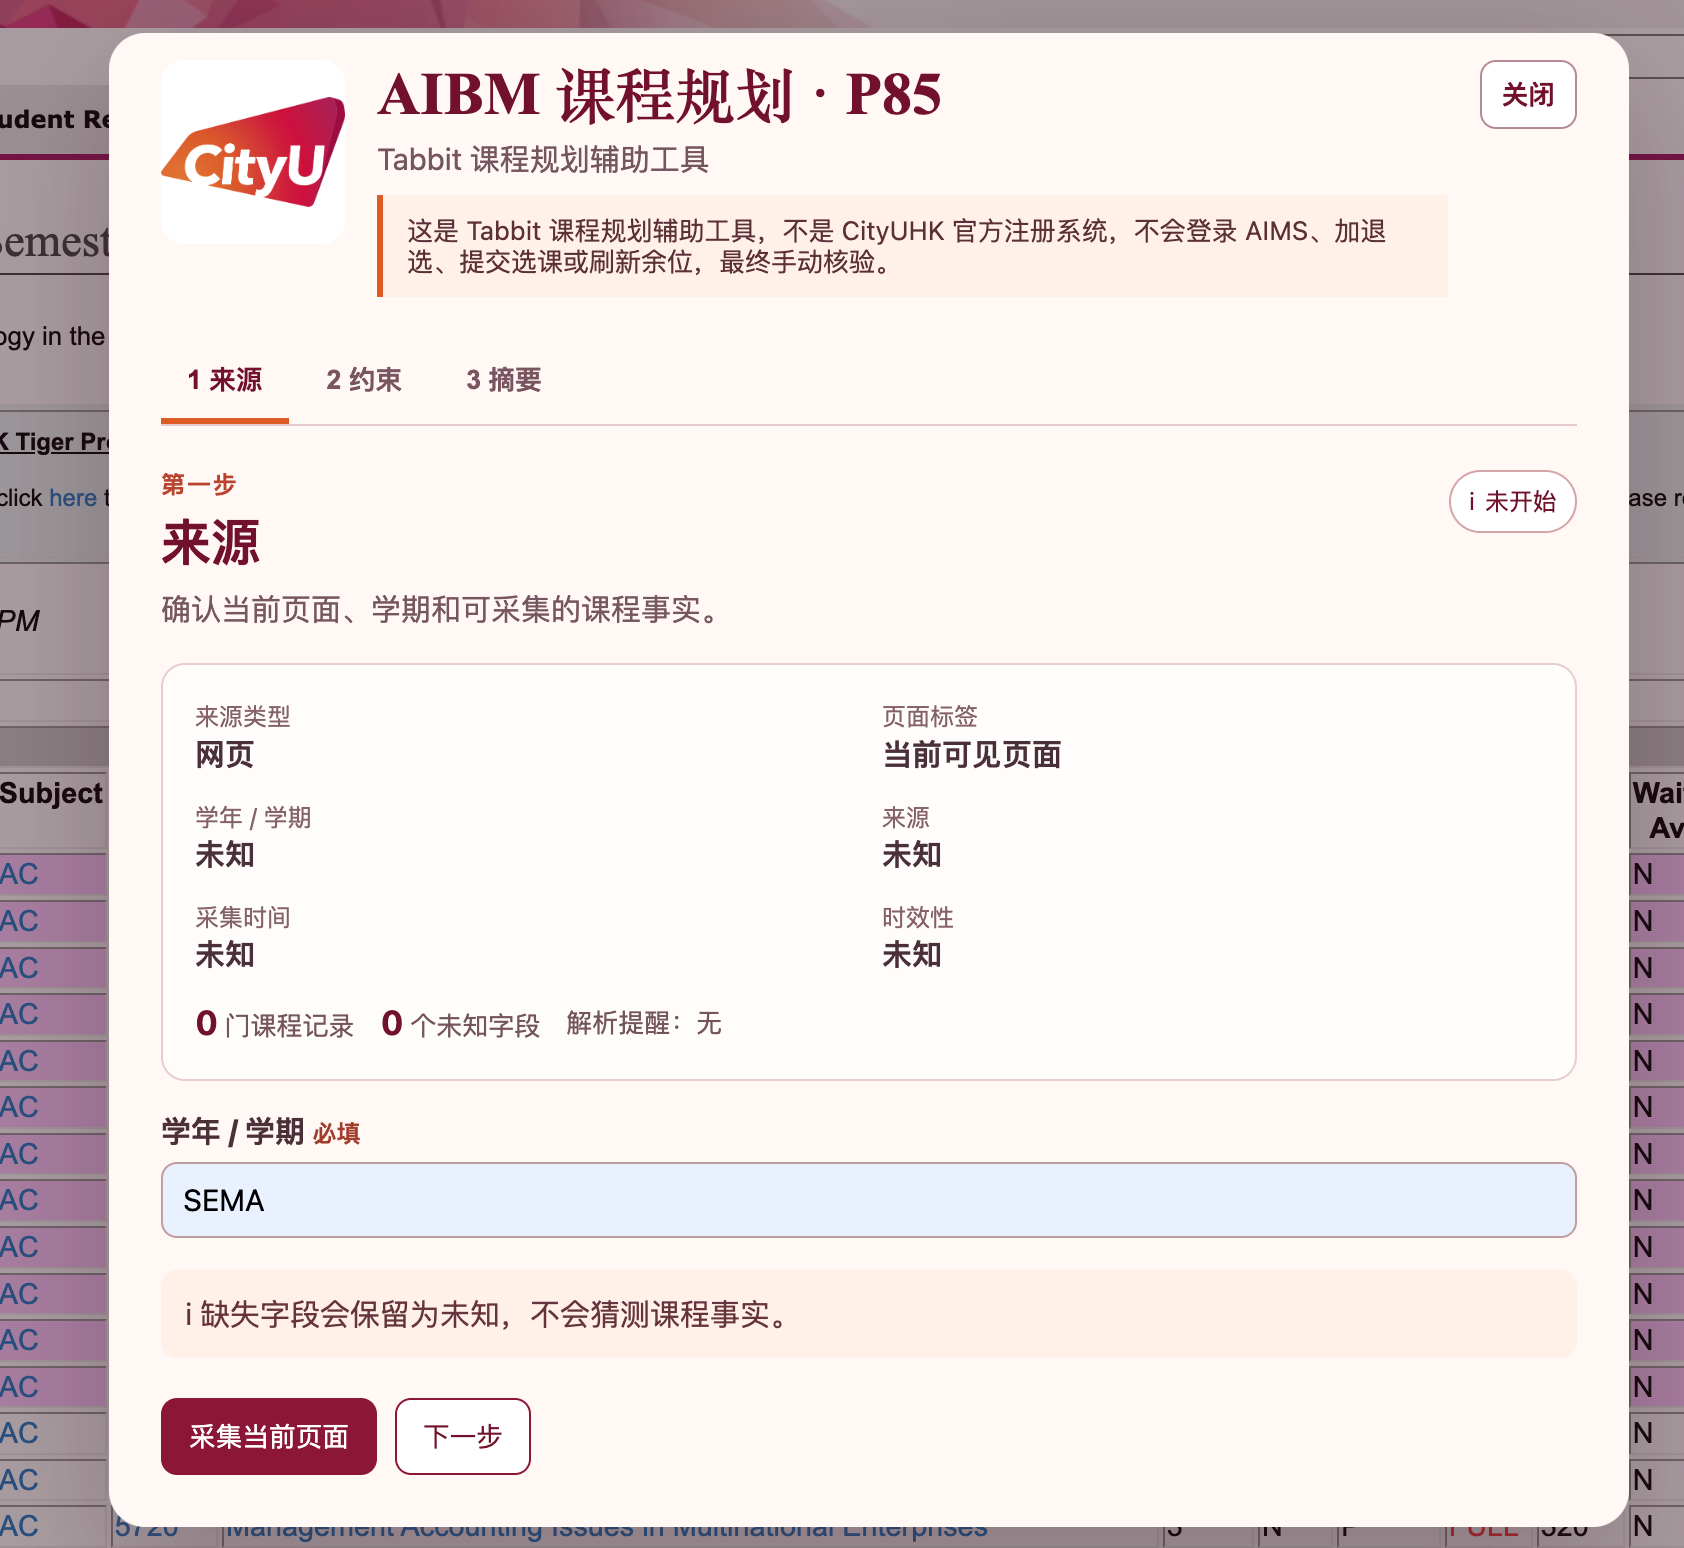Open the 2 约束 tab

tap(364, 380)
